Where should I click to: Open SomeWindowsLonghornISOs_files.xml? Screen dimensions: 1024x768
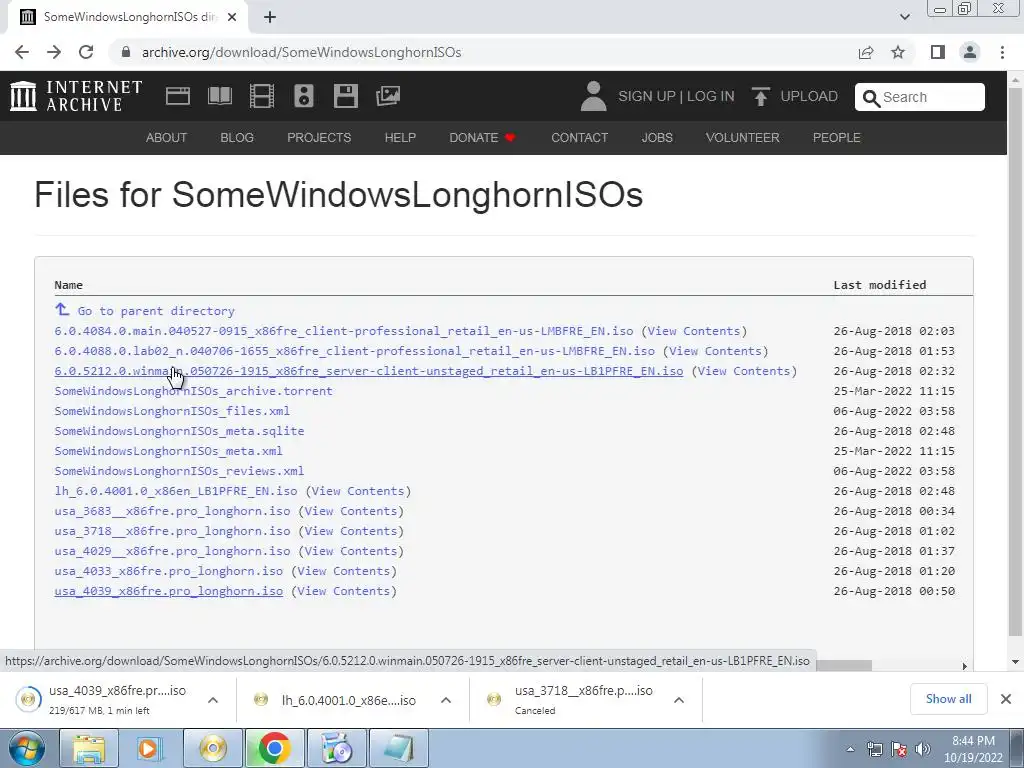pos(172,411)
